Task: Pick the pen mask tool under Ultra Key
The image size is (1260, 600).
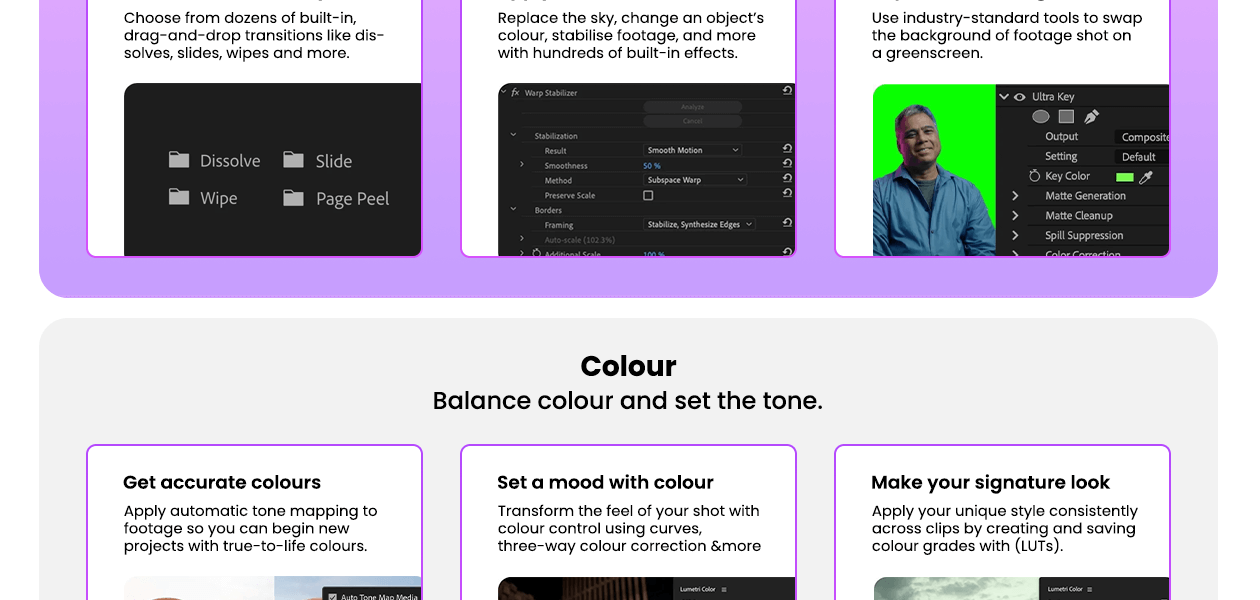Action: pyautogui.click(x=1091, y=116)
